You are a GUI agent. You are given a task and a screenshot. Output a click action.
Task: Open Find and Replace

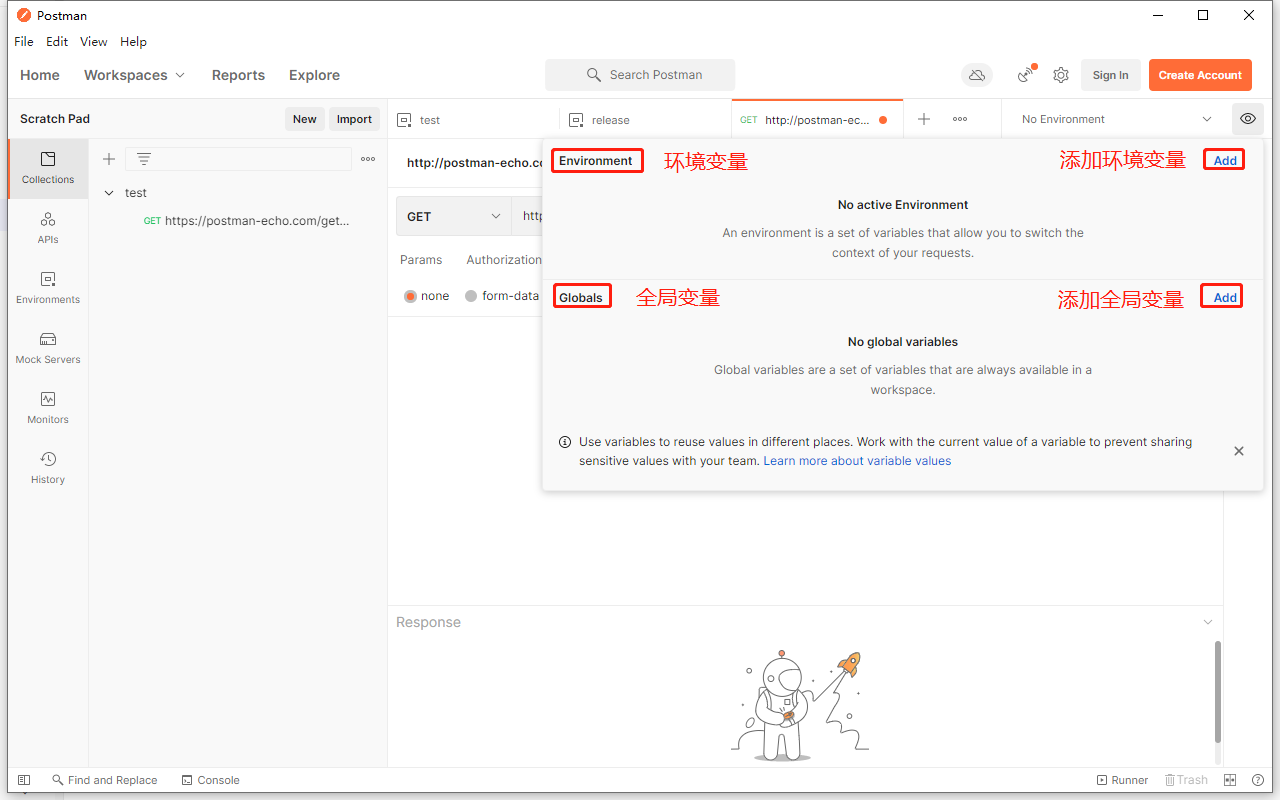[x=105, y=780]
